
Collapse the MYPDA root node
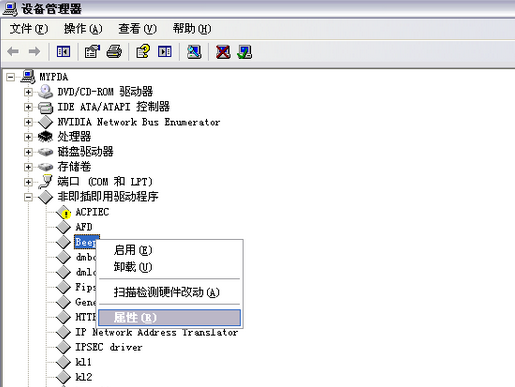click(10, 77)
